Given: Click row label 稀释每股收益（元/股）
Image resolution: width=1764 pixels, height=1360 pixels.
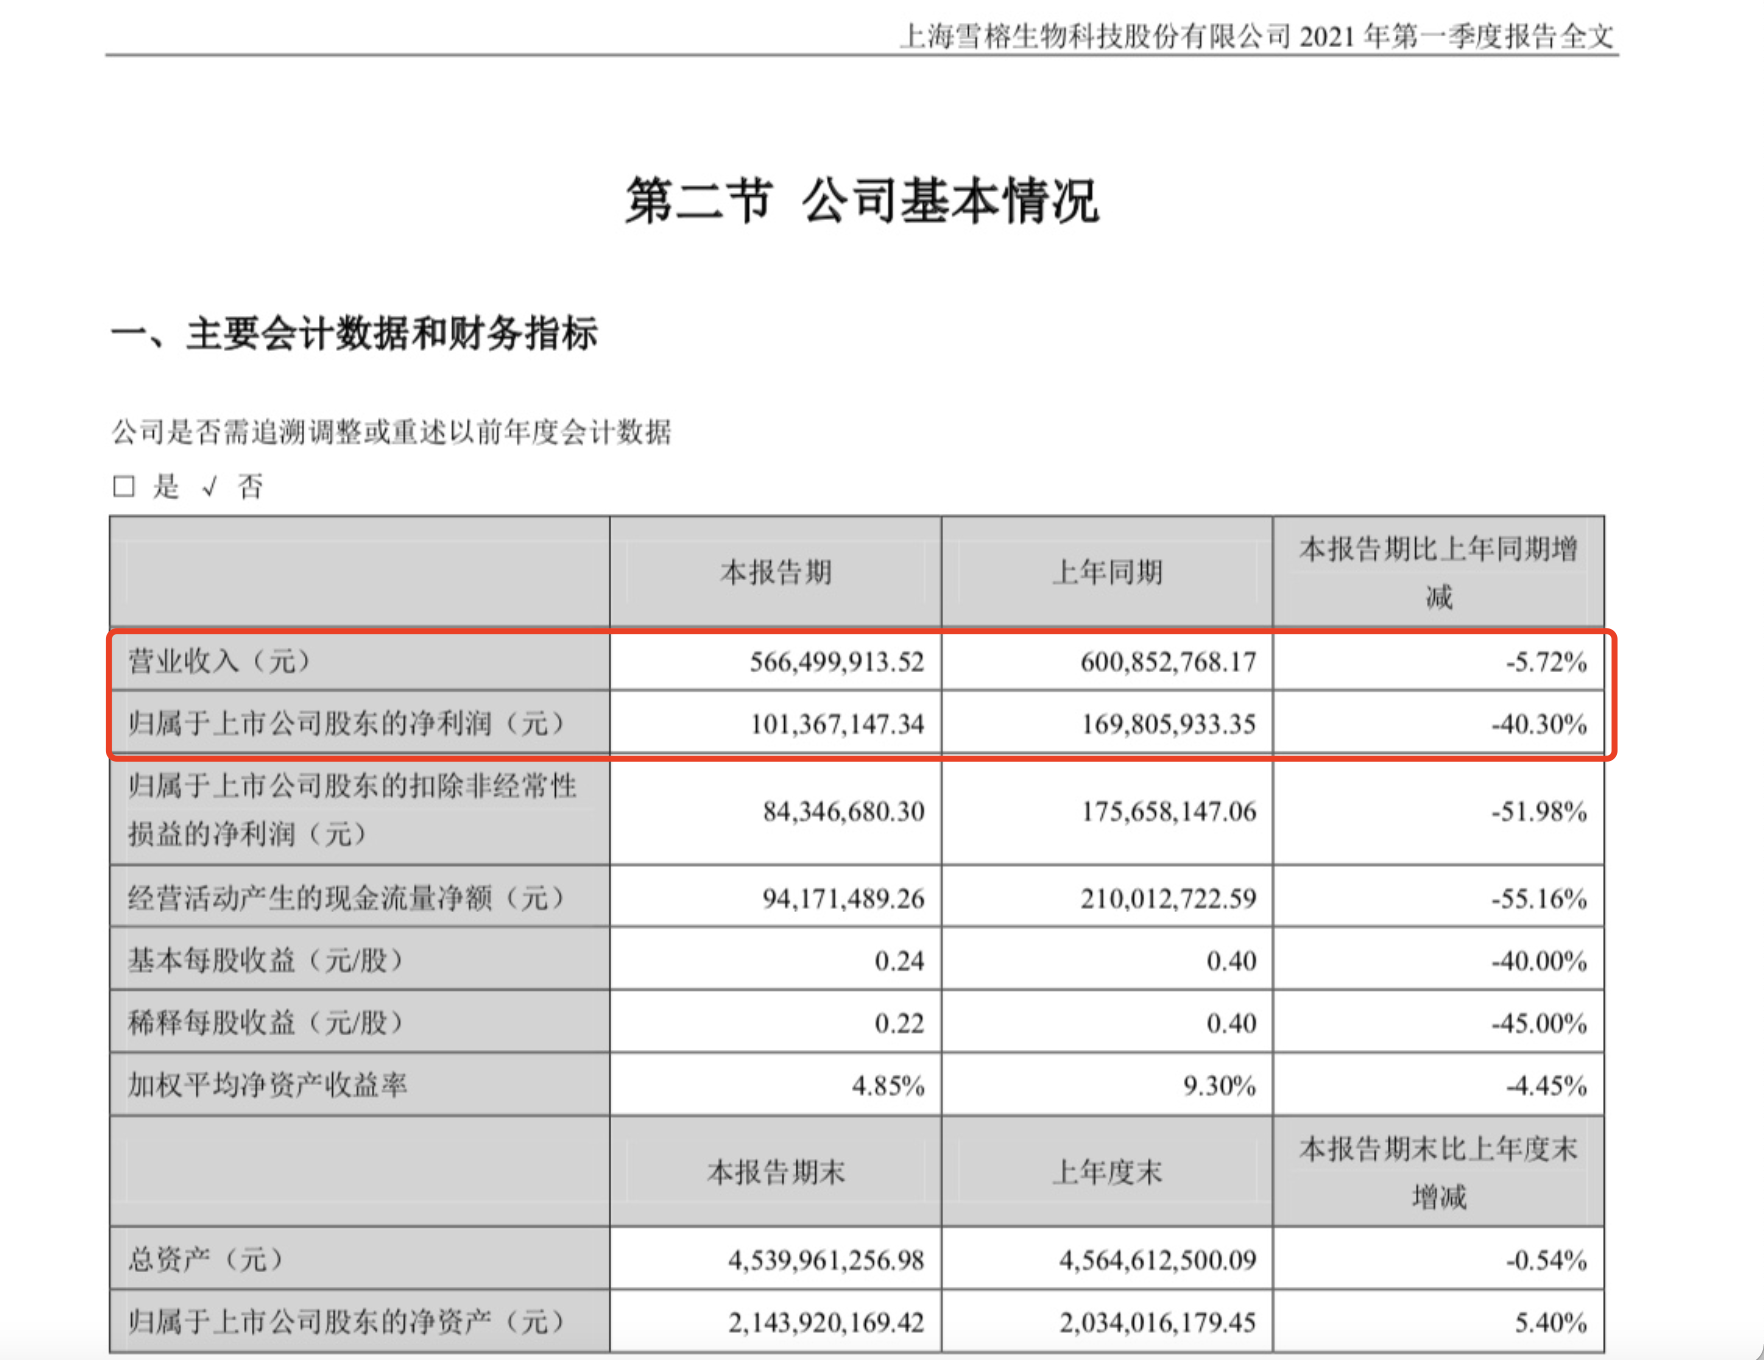Looking at the screenshot, I should point(266,1022).
